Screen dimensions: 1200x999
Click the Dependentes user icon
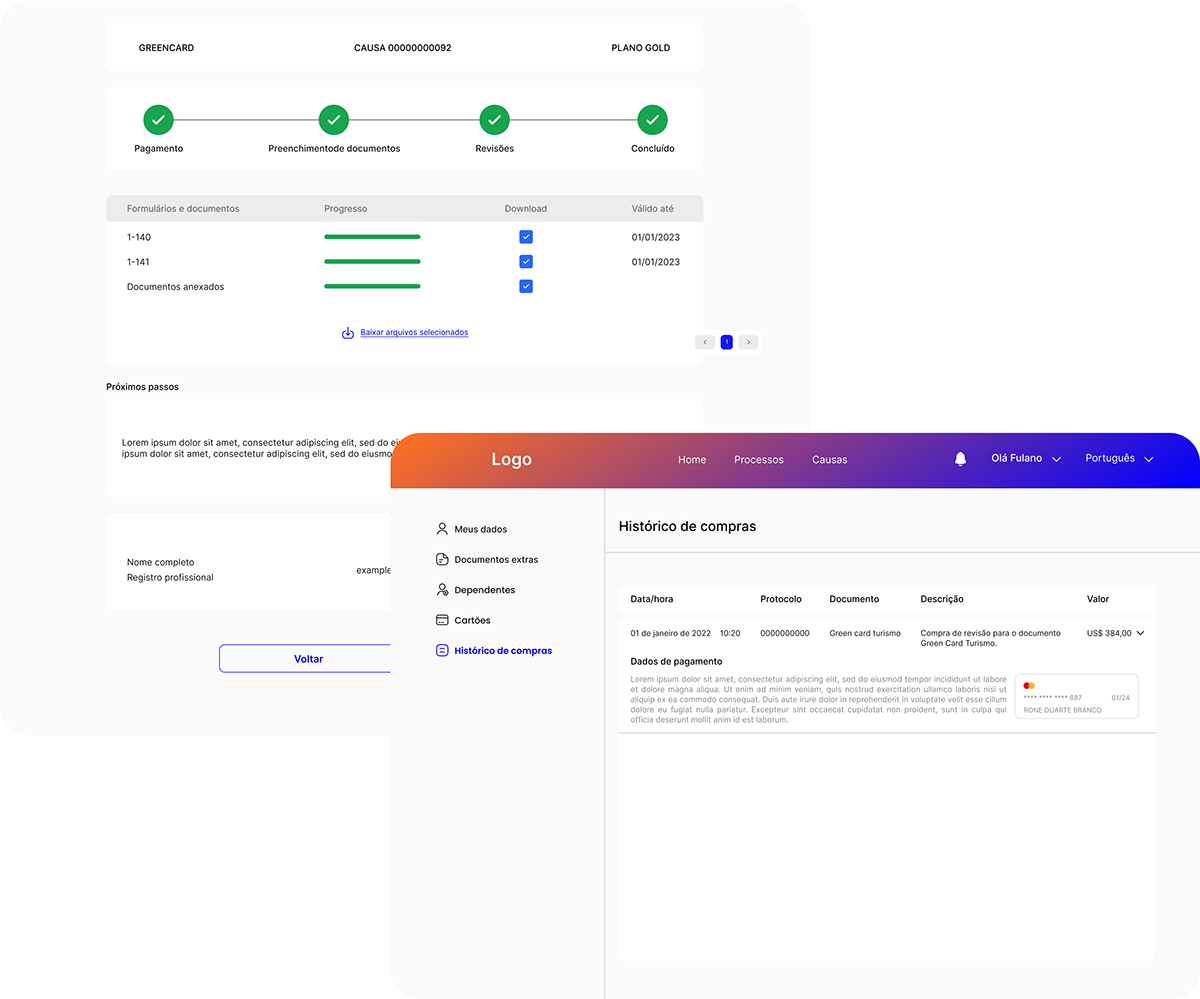pos(442,590)
